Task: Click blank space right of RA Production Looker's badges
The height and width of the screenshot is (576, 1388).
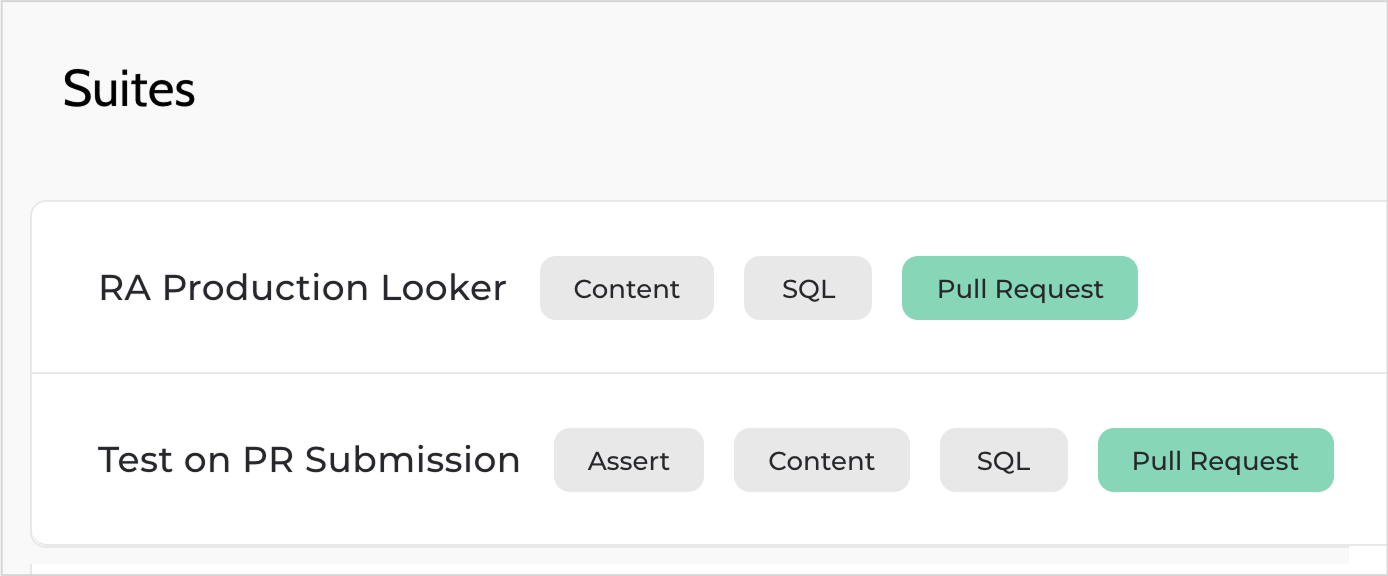Action: (x=1260, y=289)
